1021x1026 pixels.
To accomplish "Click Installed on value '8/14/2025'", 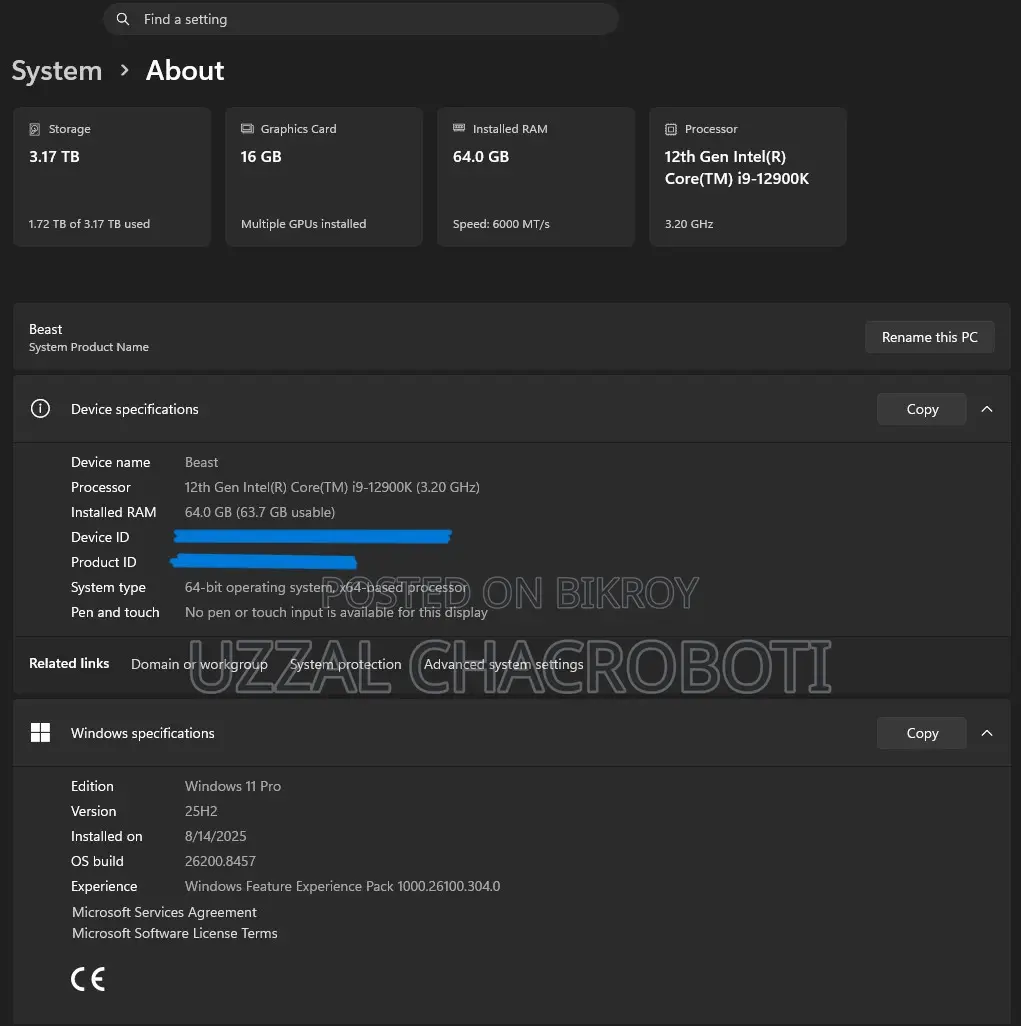I will [216, 836].
